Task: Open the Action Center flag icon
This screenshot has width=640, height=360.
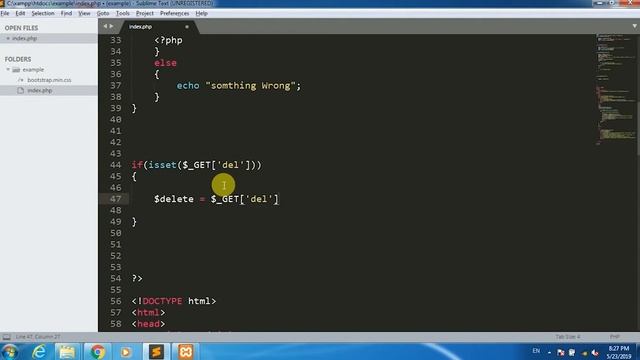Action: tap(560, 352)
